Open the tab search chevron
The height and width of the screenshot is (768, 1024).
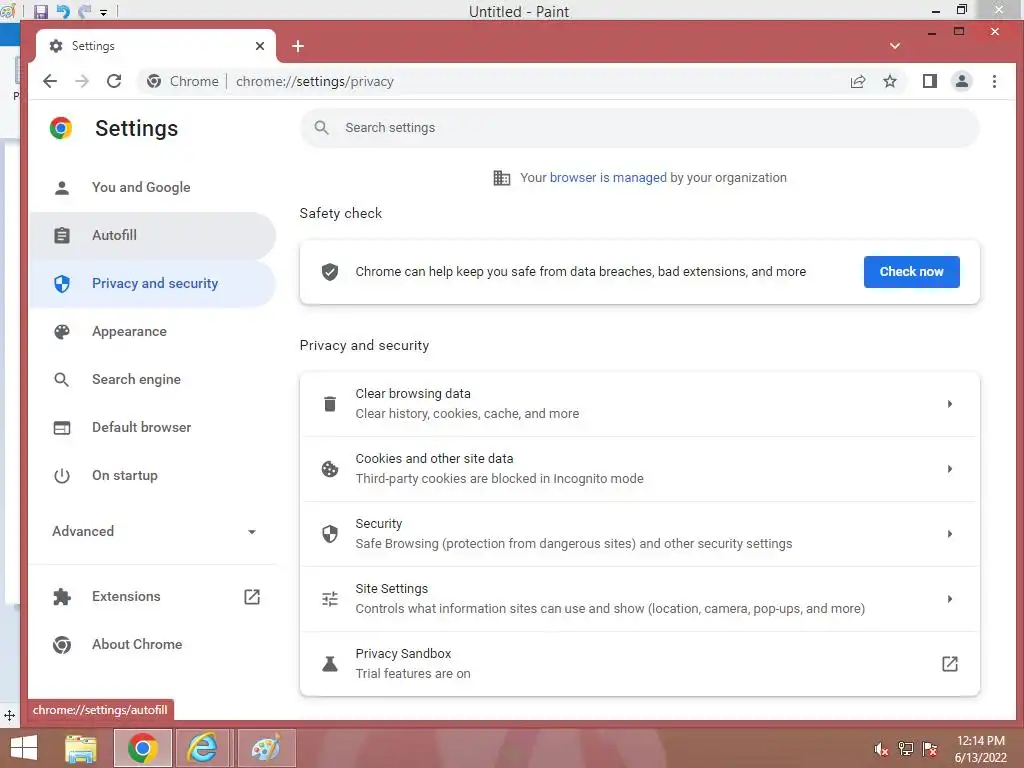[x=895, y=46]
